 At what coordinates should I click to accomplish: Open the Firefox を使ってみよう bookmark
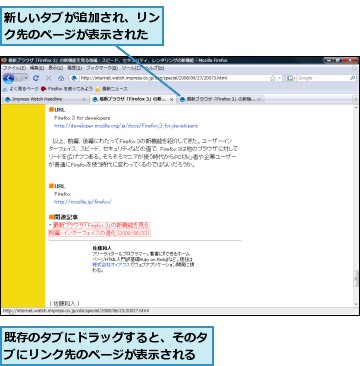[x=67, y=89]
